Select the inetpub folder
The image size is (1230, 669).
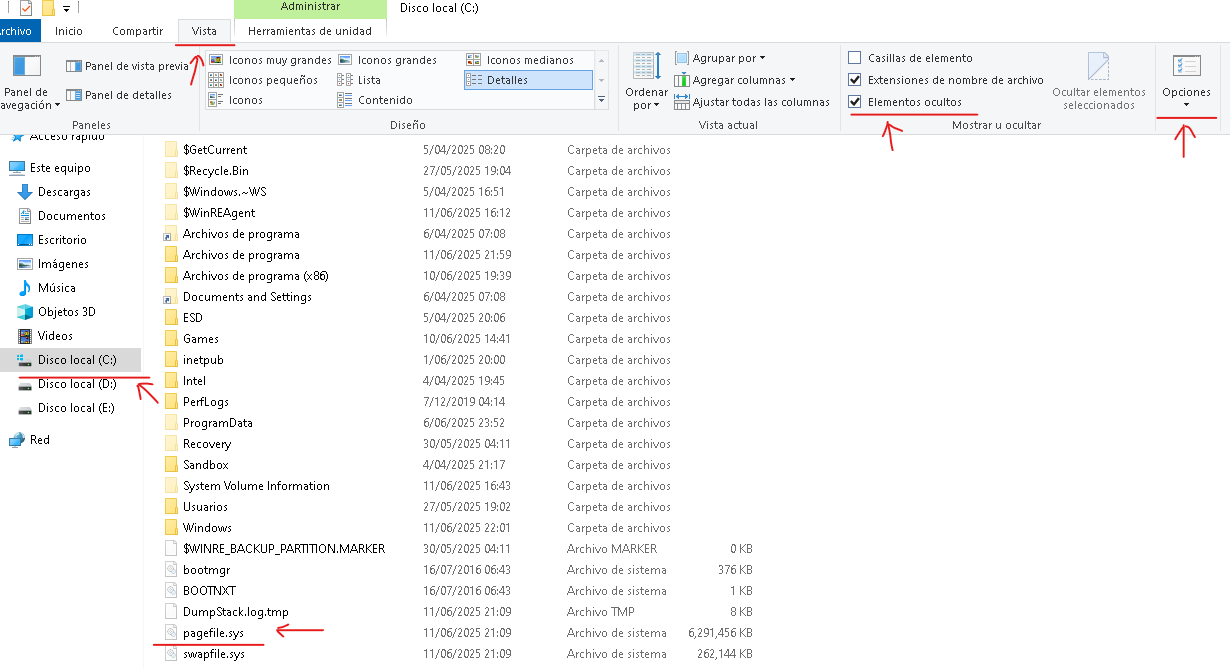[203, 360]
